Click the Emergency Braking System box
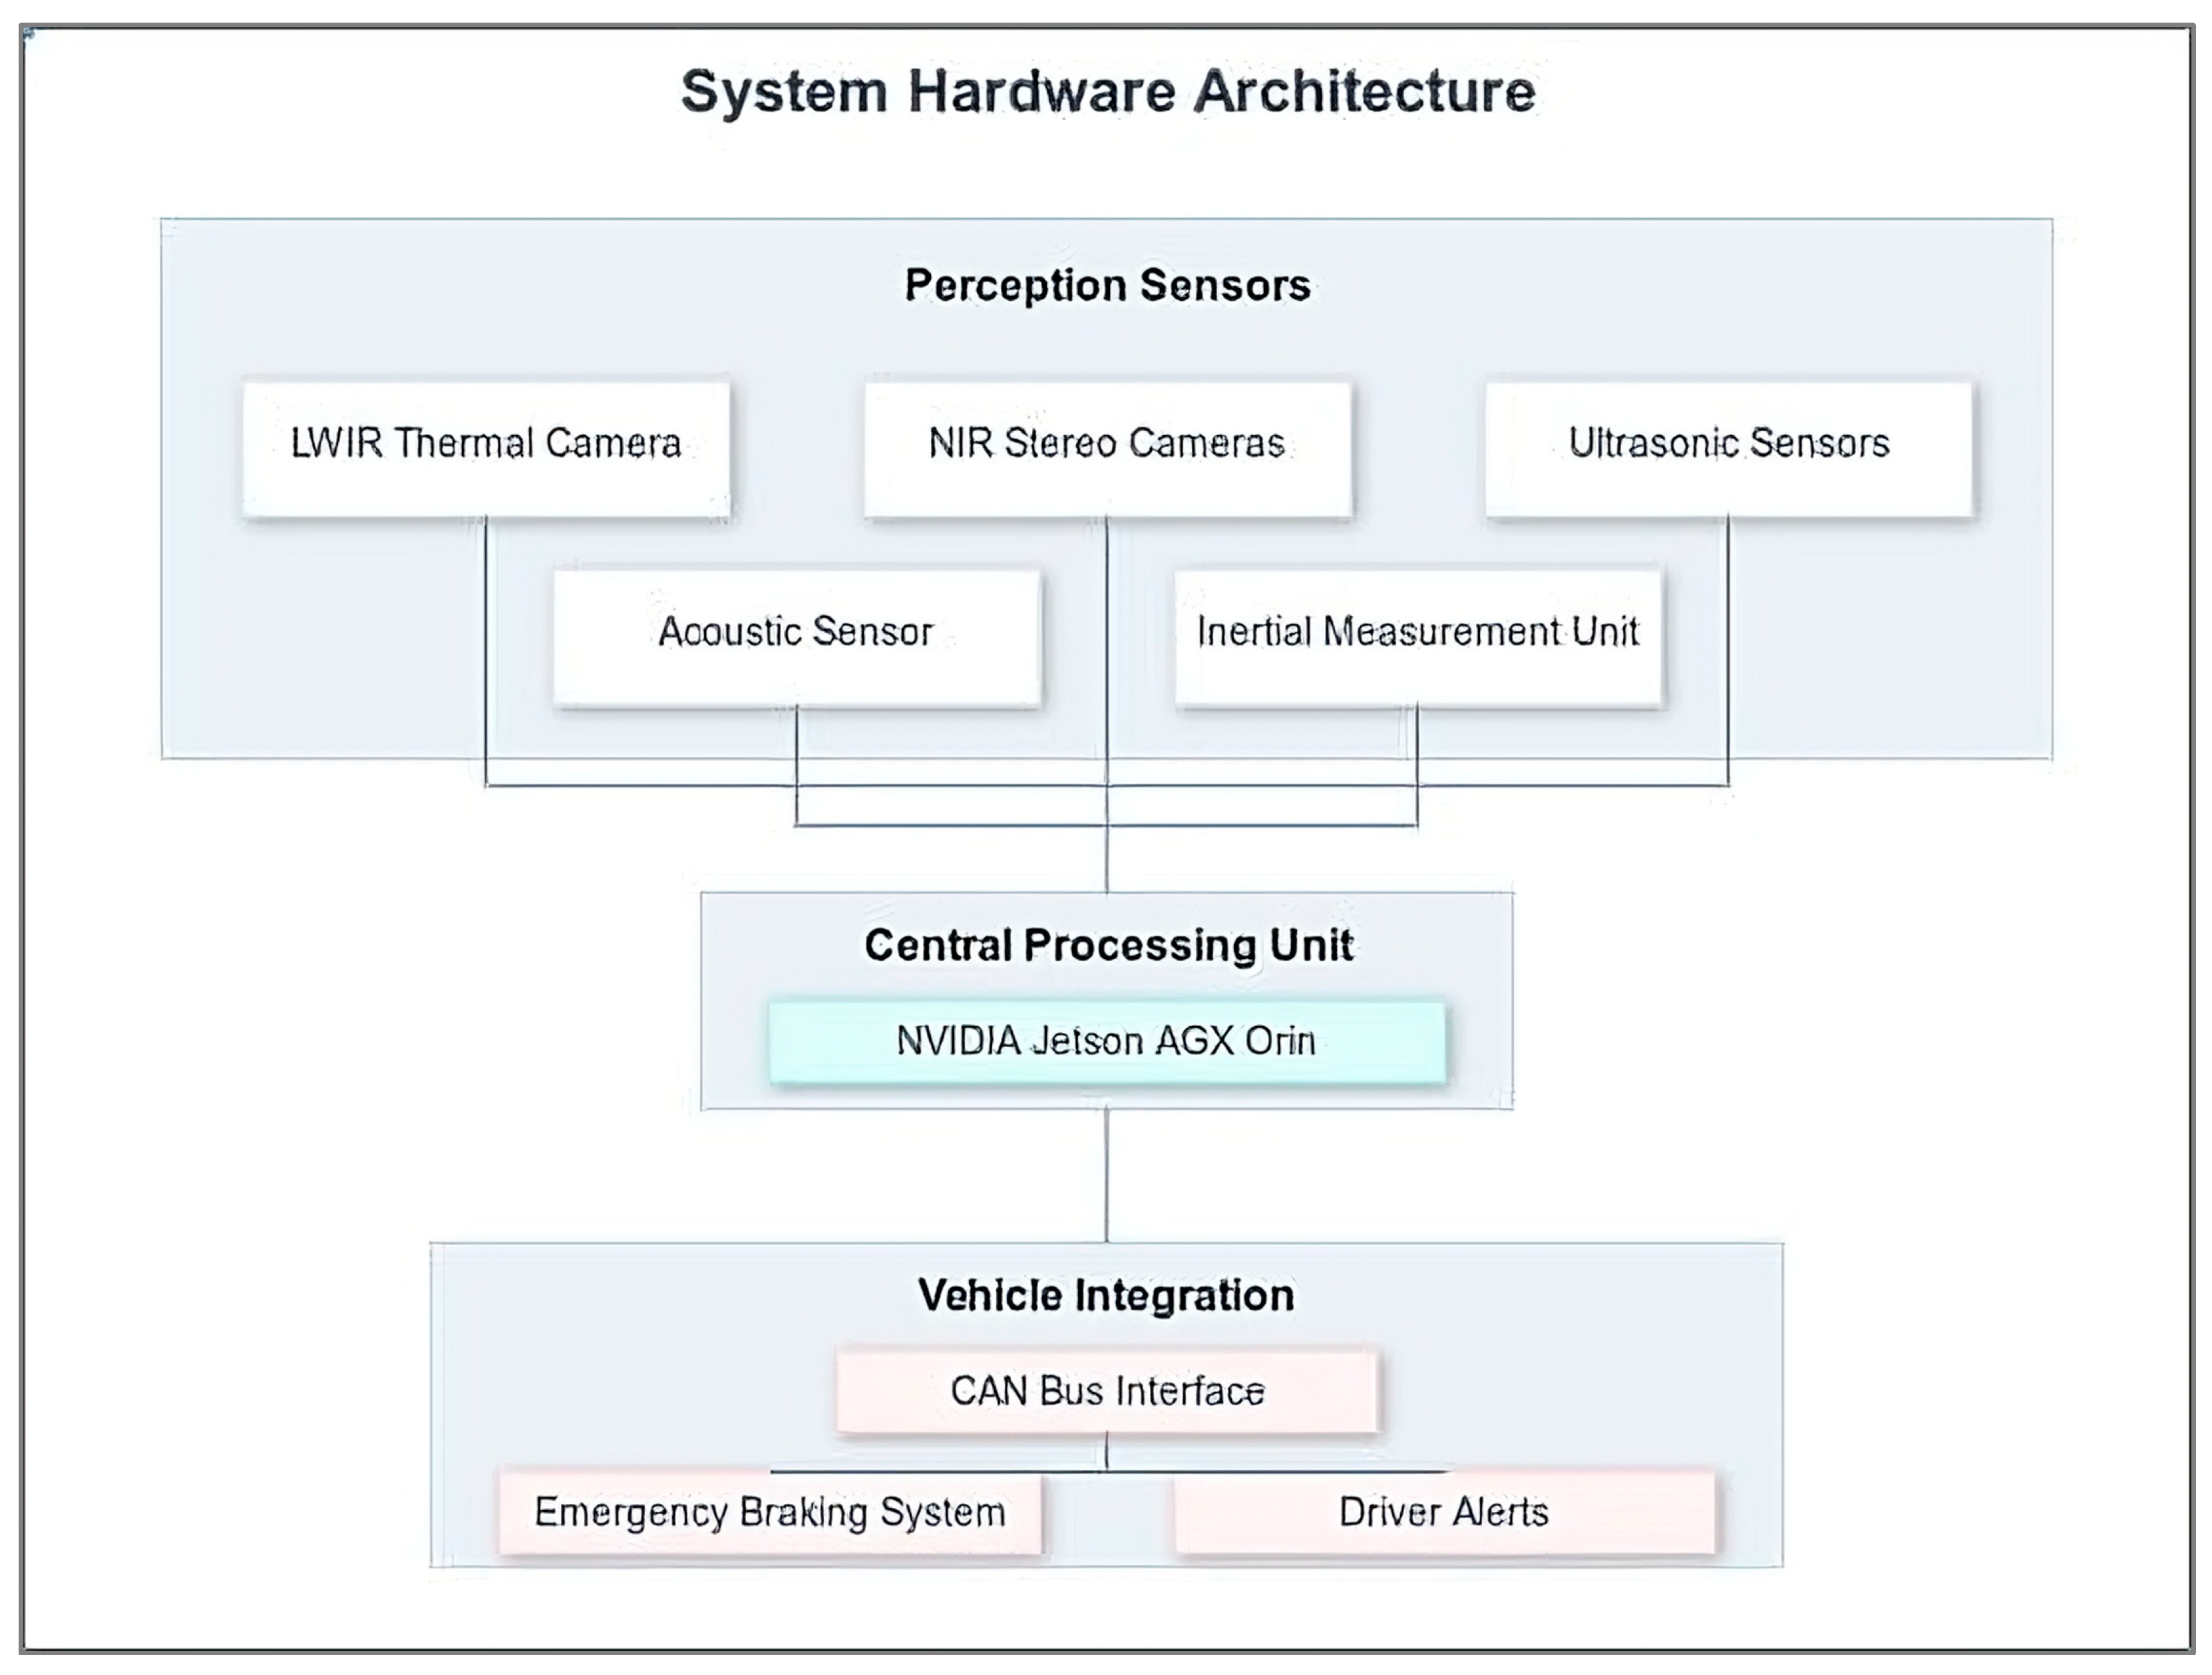 770,1512
